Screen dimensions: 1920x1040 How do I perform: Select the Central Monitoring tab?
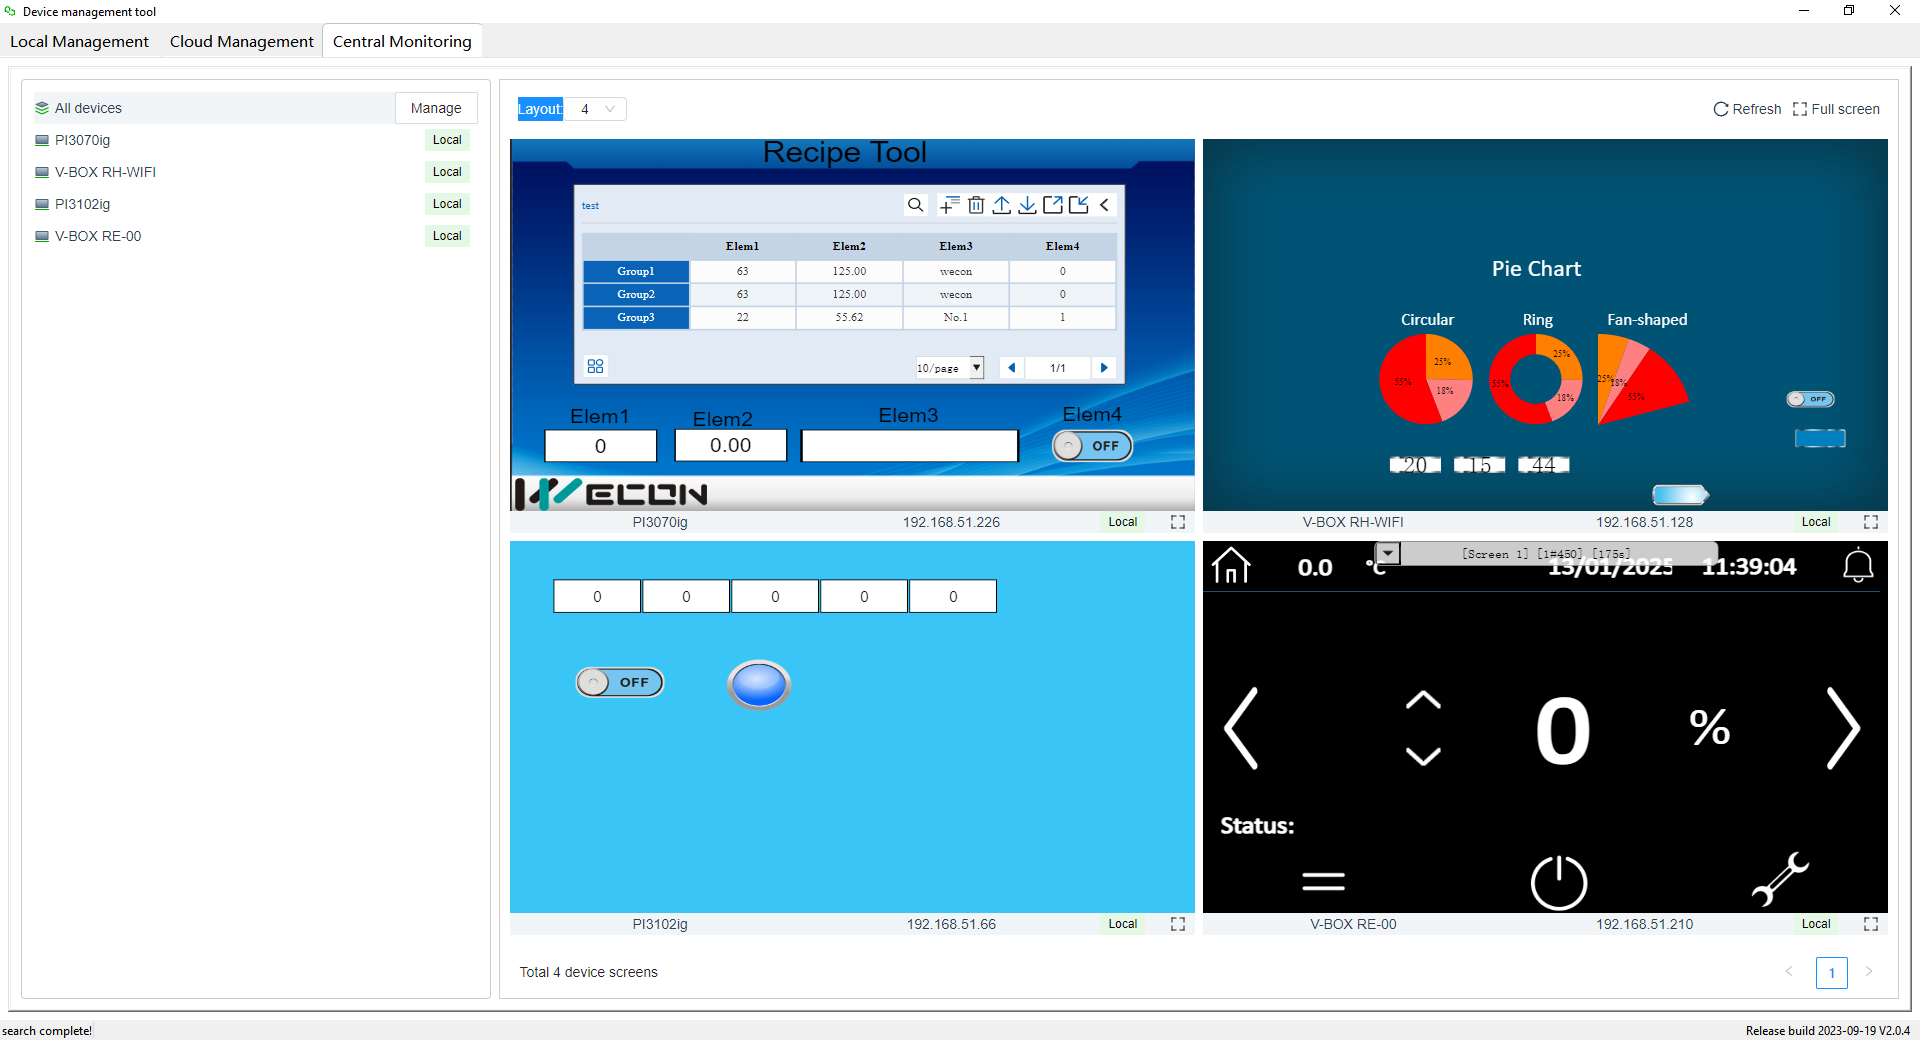pyautogui.click(x=402, y=41)
